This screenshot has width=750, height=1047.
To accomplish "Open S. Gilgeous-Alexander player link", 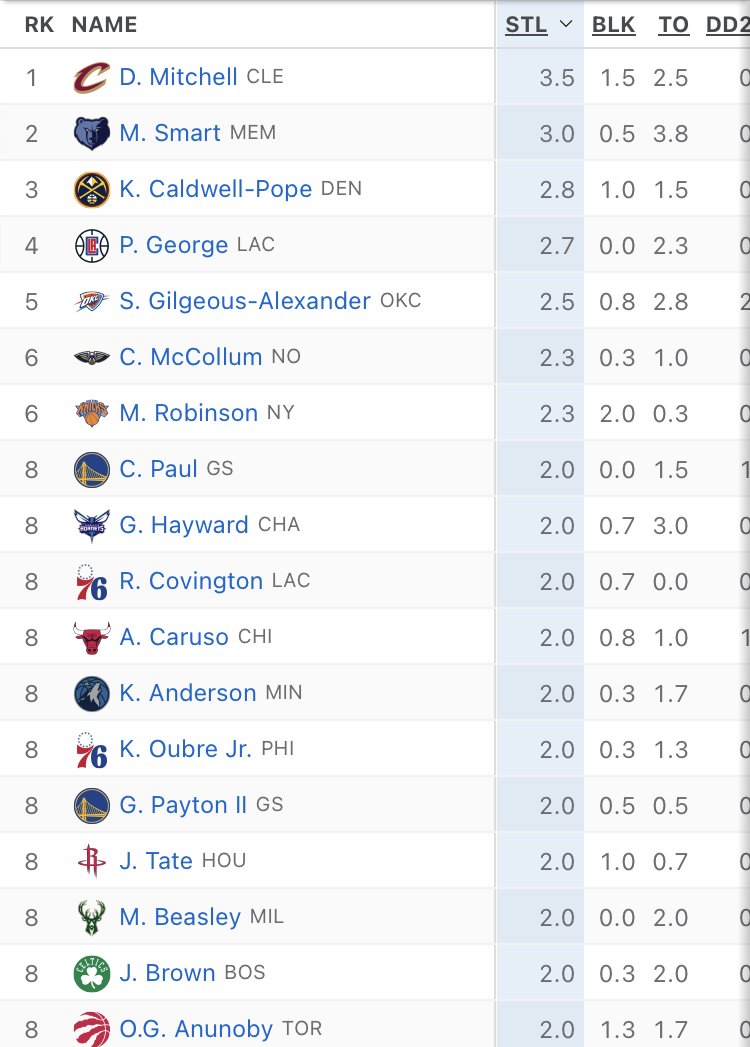I will 245,301.
